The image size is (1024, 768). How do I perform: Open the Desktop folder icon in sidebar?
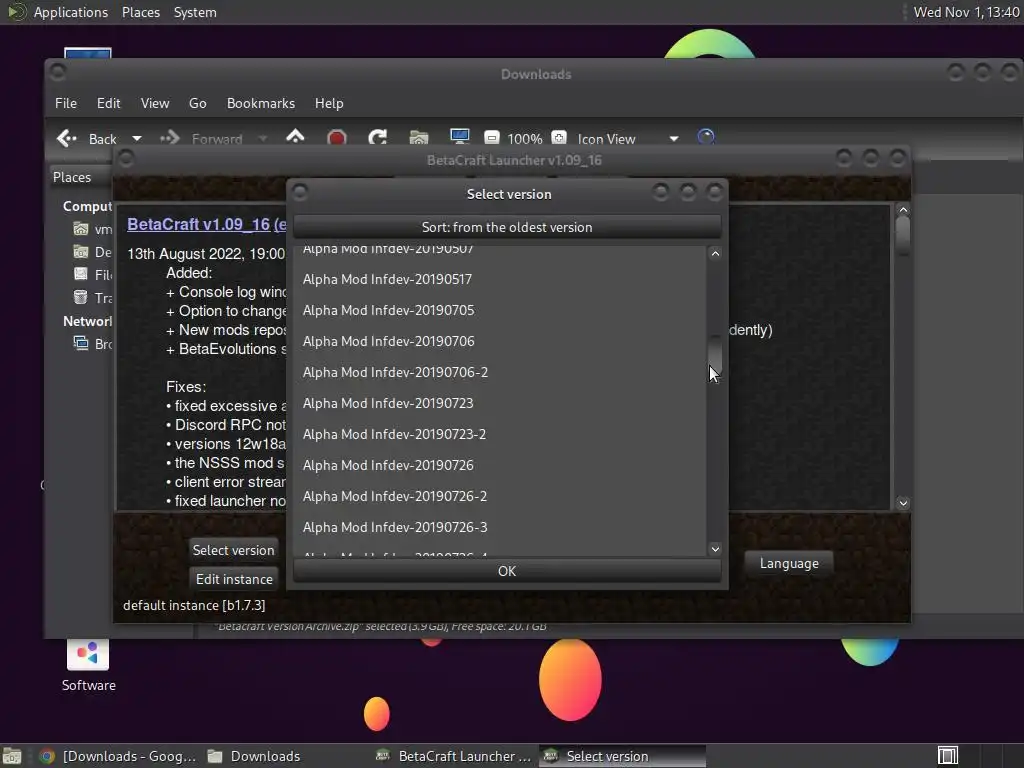pos(80,252)
